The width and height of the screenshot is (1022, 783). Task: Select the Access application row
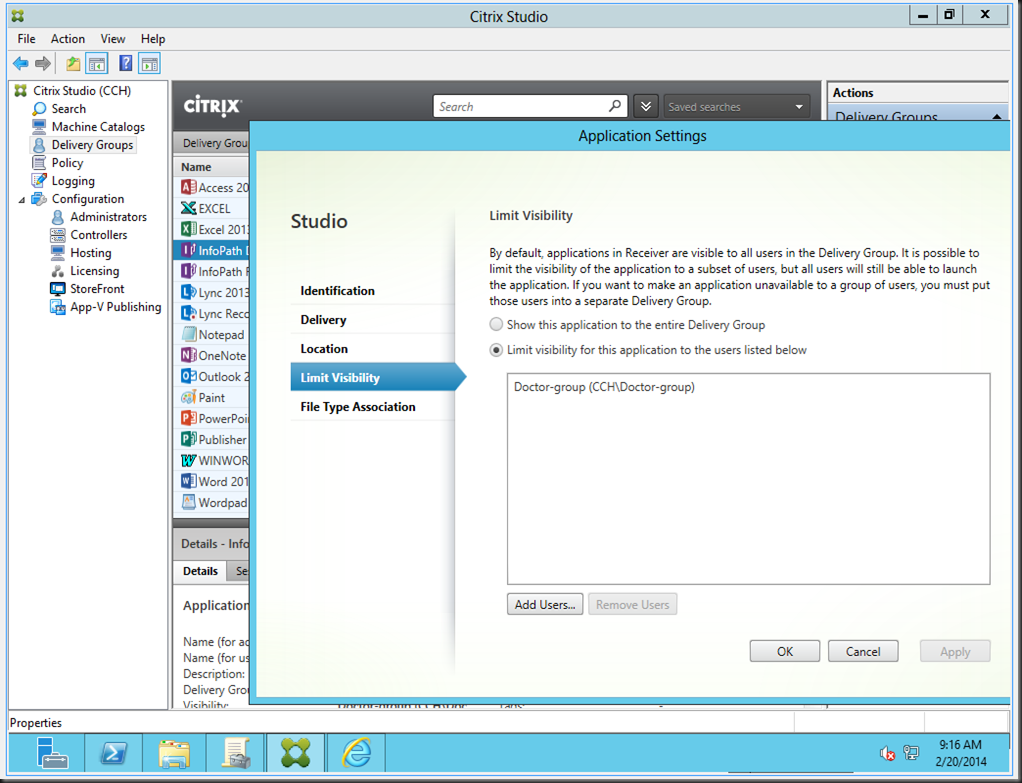click(211, 188)
